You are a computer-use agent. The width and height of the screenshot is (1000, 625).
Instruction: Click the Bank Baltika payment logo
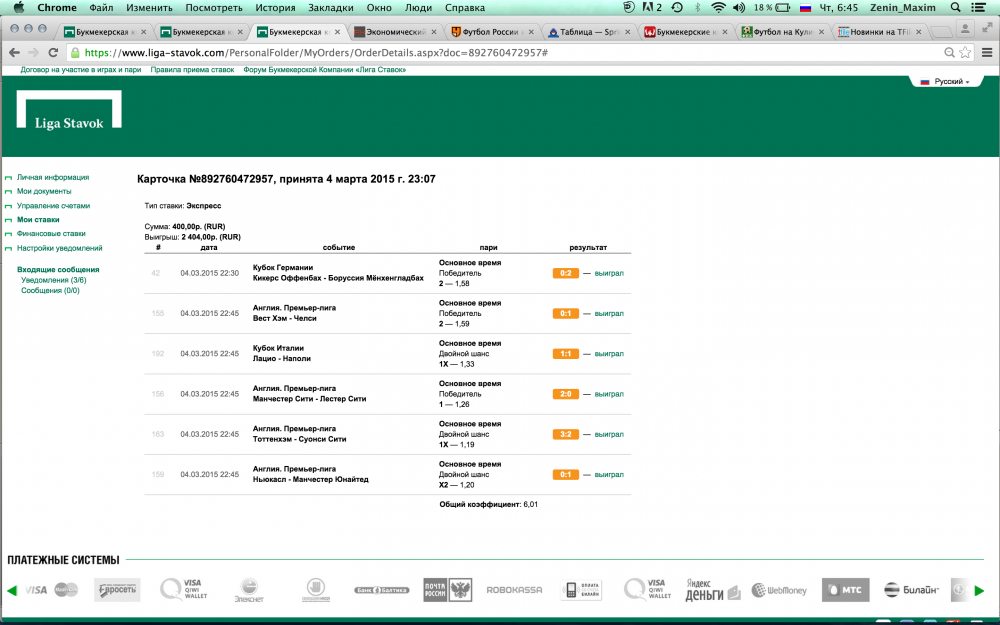coord(381,590)
